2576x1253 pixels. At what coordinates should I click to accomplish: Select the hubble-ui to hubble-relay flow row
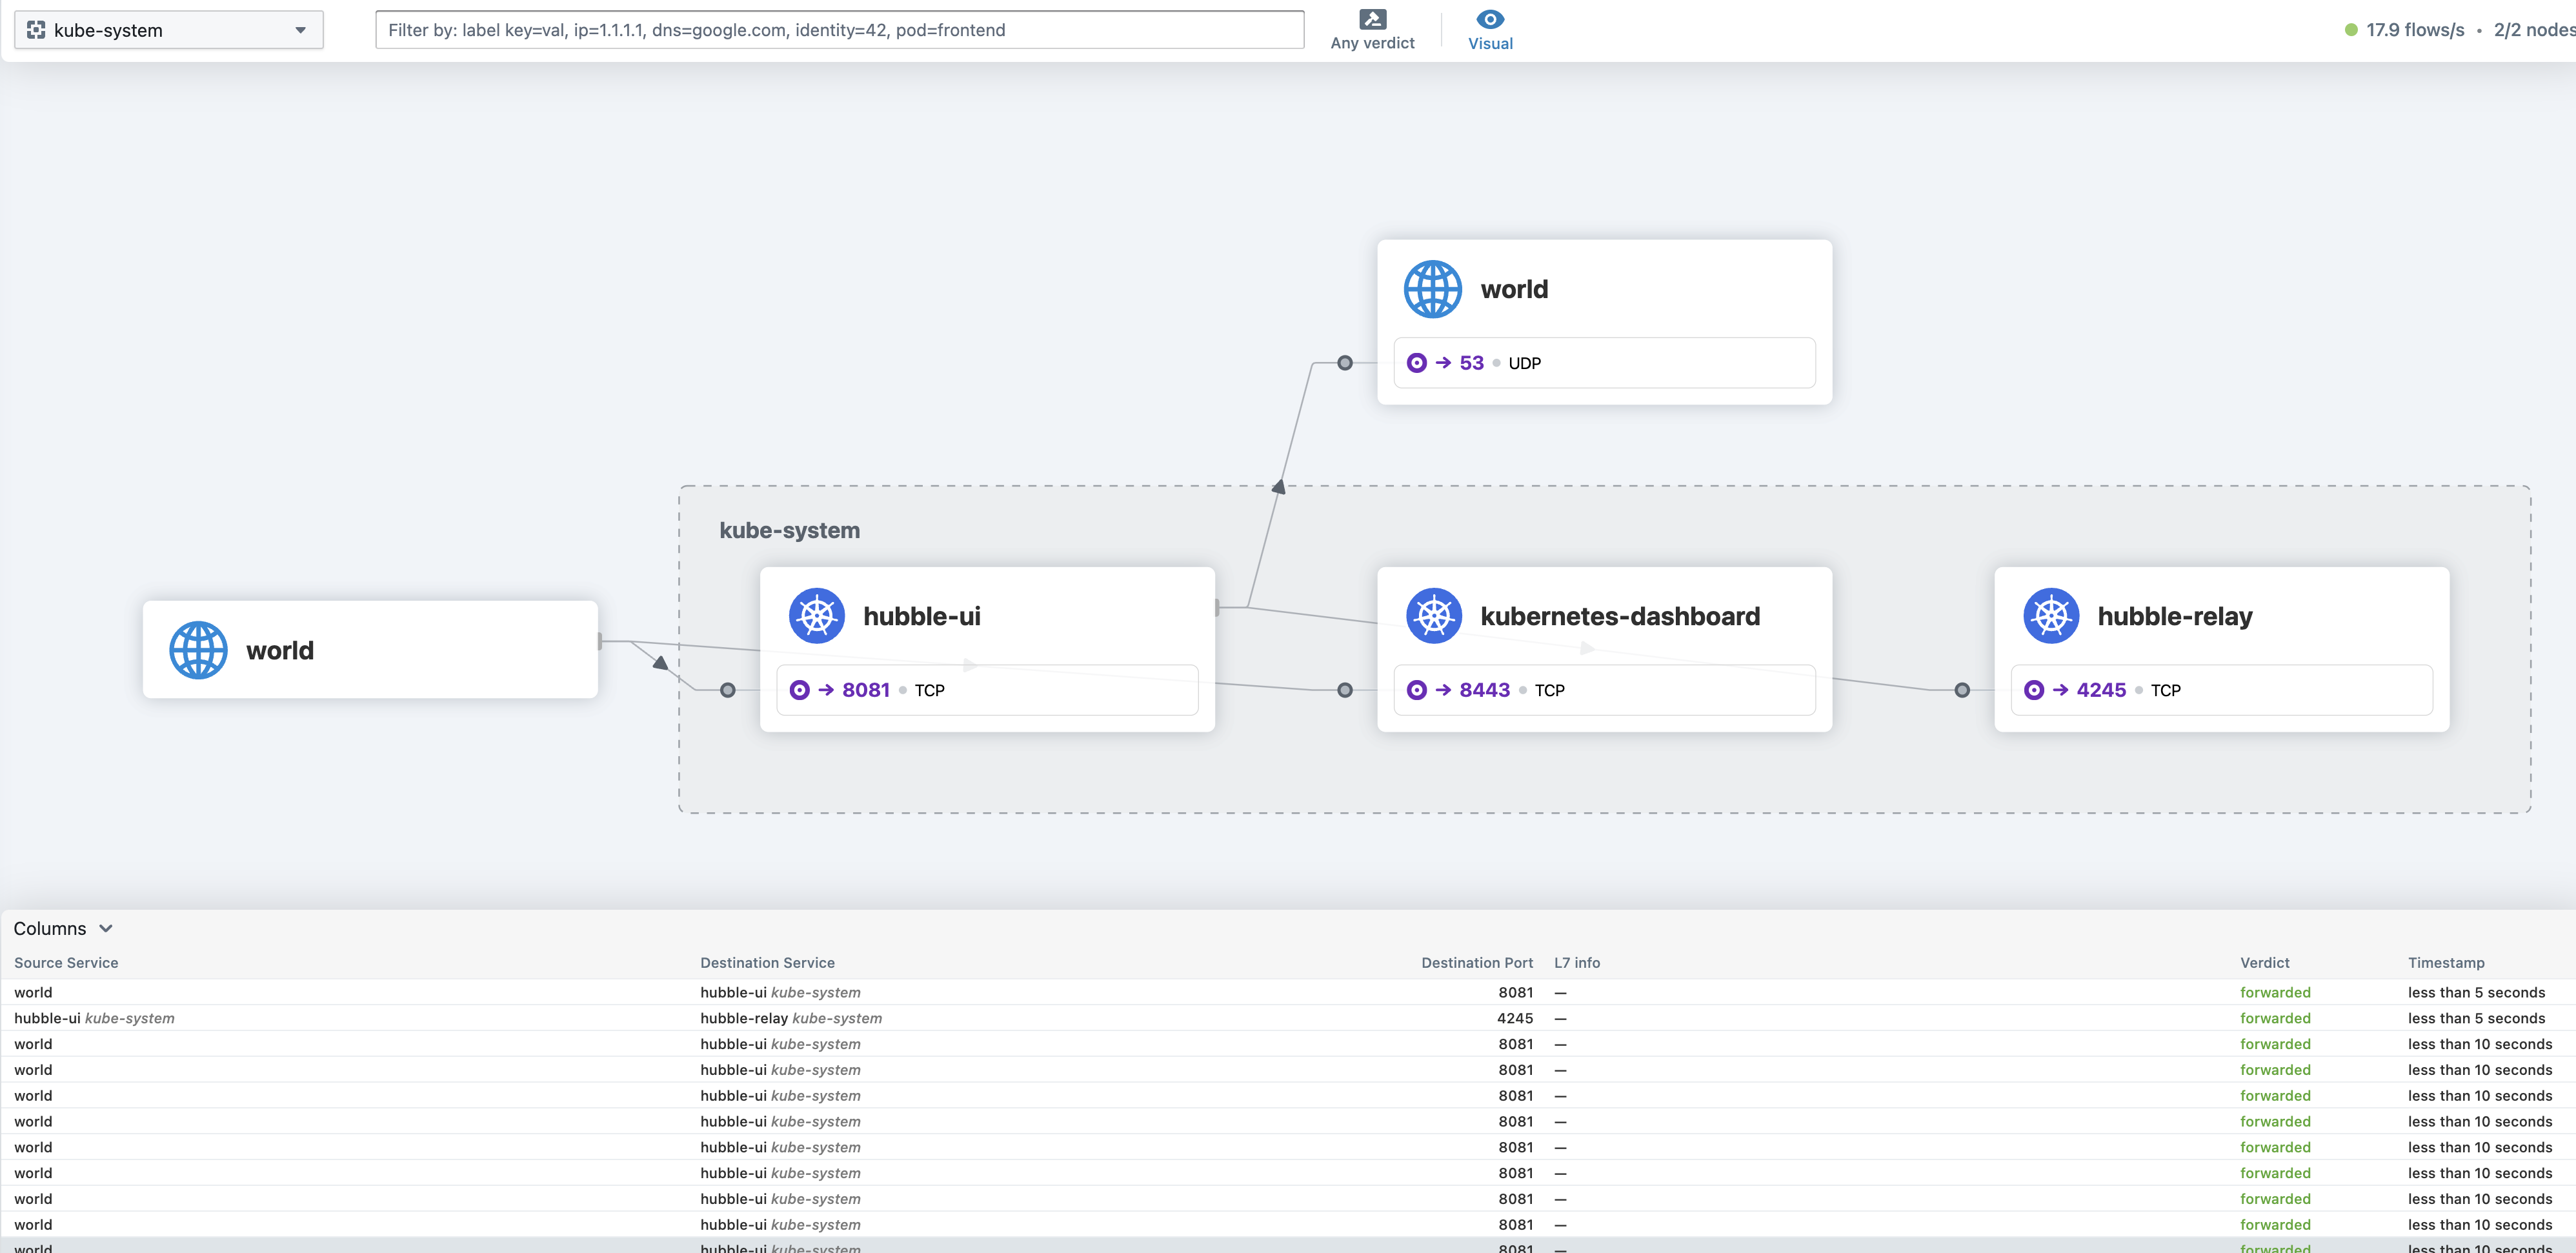click(x=1288, y=1018)
